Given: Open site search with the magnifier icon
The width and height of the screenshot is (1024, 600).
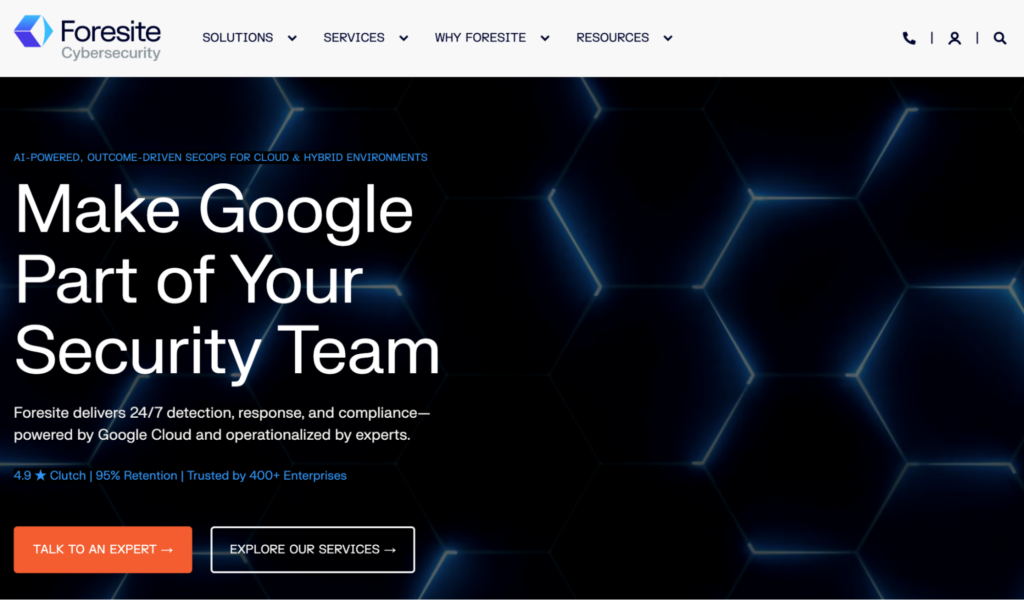Looking at the screenshot, I should click(999, 37).
